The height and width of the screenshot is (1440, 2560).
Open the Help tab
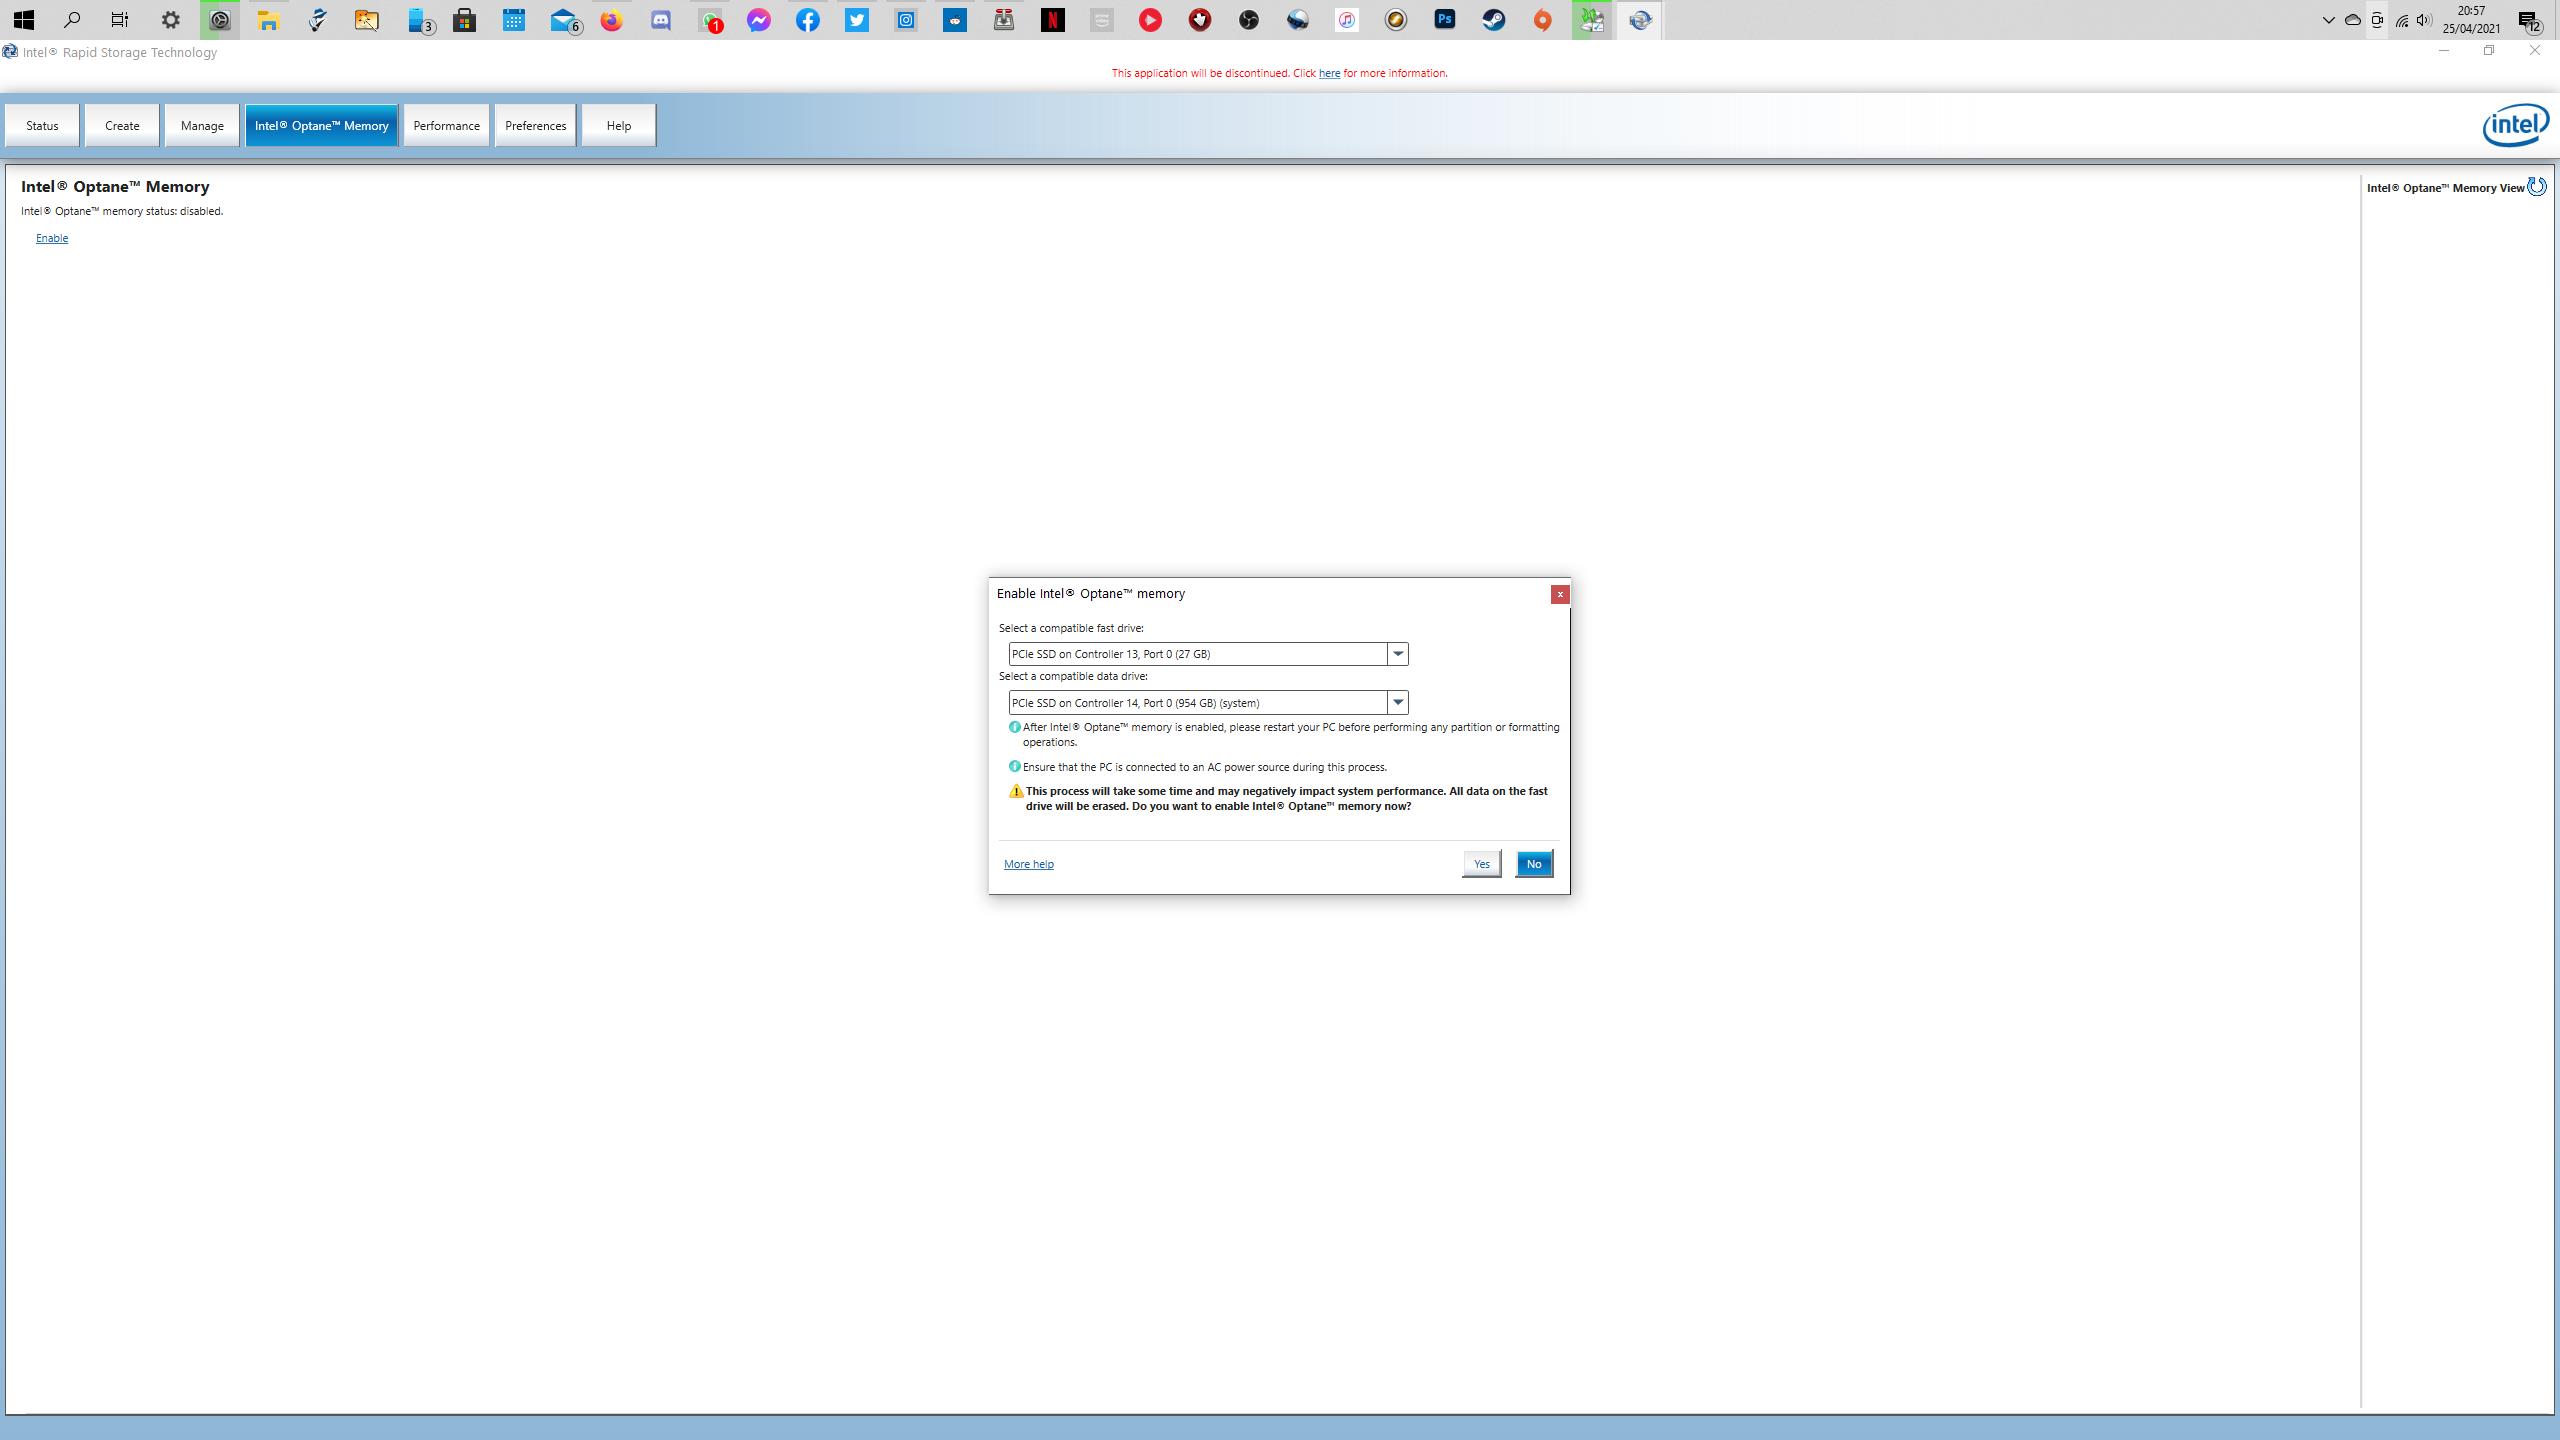coord(618,125)
